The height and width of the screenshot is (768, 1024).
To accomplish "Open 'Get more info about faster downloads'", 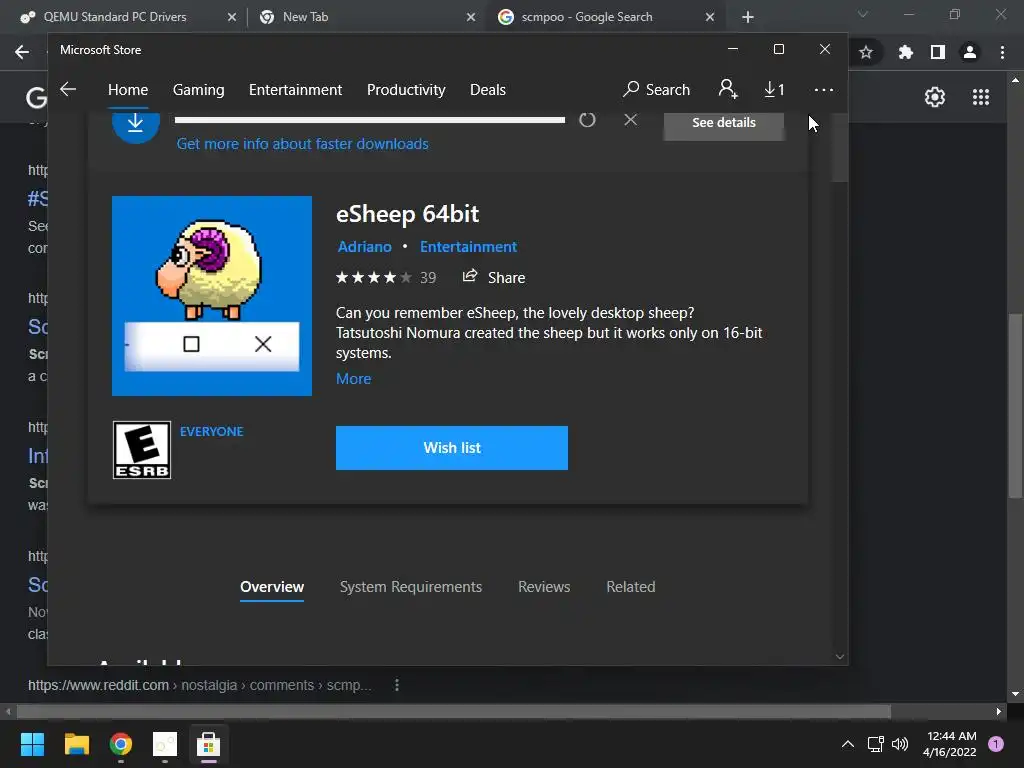I will (x=302, y=144).
